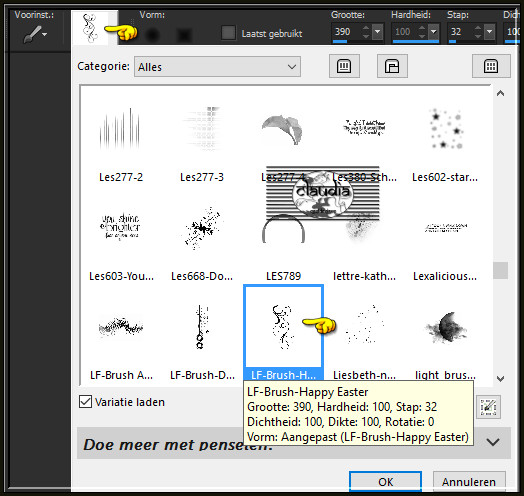Image resolution: width=524 pixels, height=496 pixels.
Task: Enable the Laatst gebruikt checkbox
Action: click(228, 33)
